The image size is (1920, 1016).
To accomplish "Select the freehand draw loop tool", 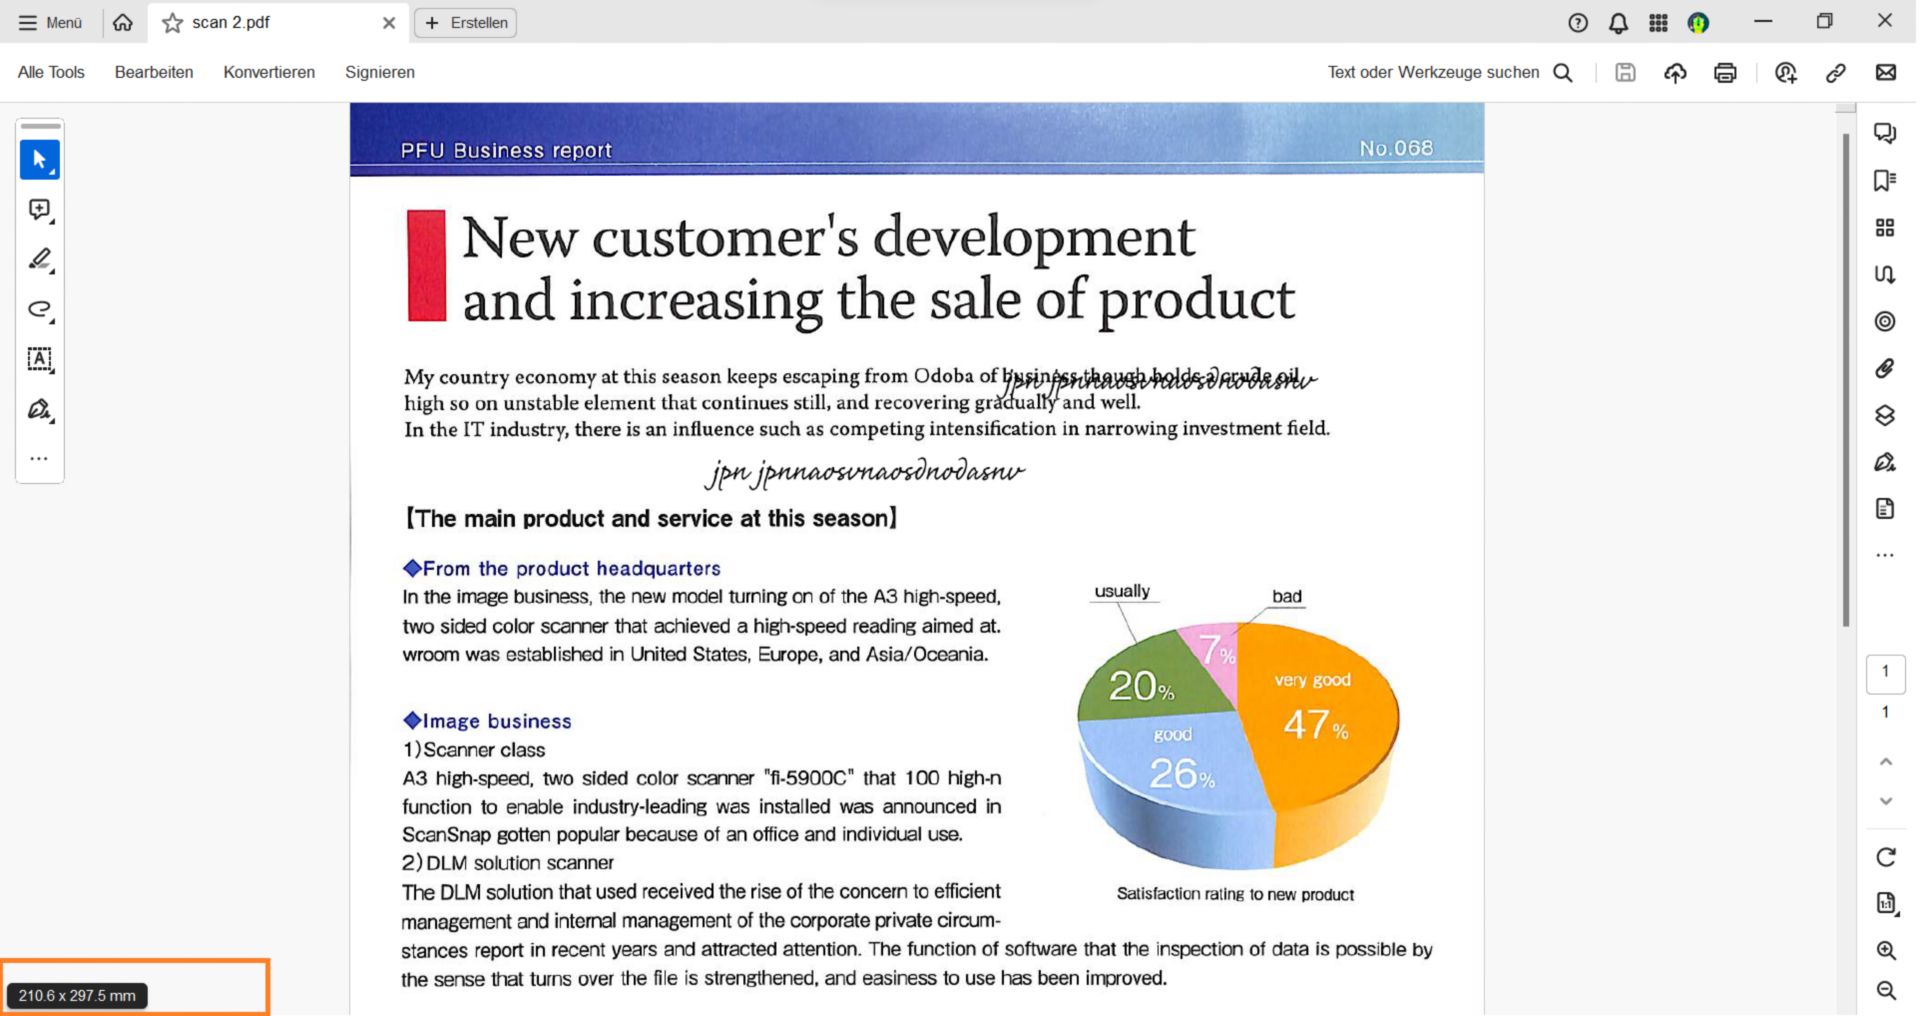I will point(40,310).
